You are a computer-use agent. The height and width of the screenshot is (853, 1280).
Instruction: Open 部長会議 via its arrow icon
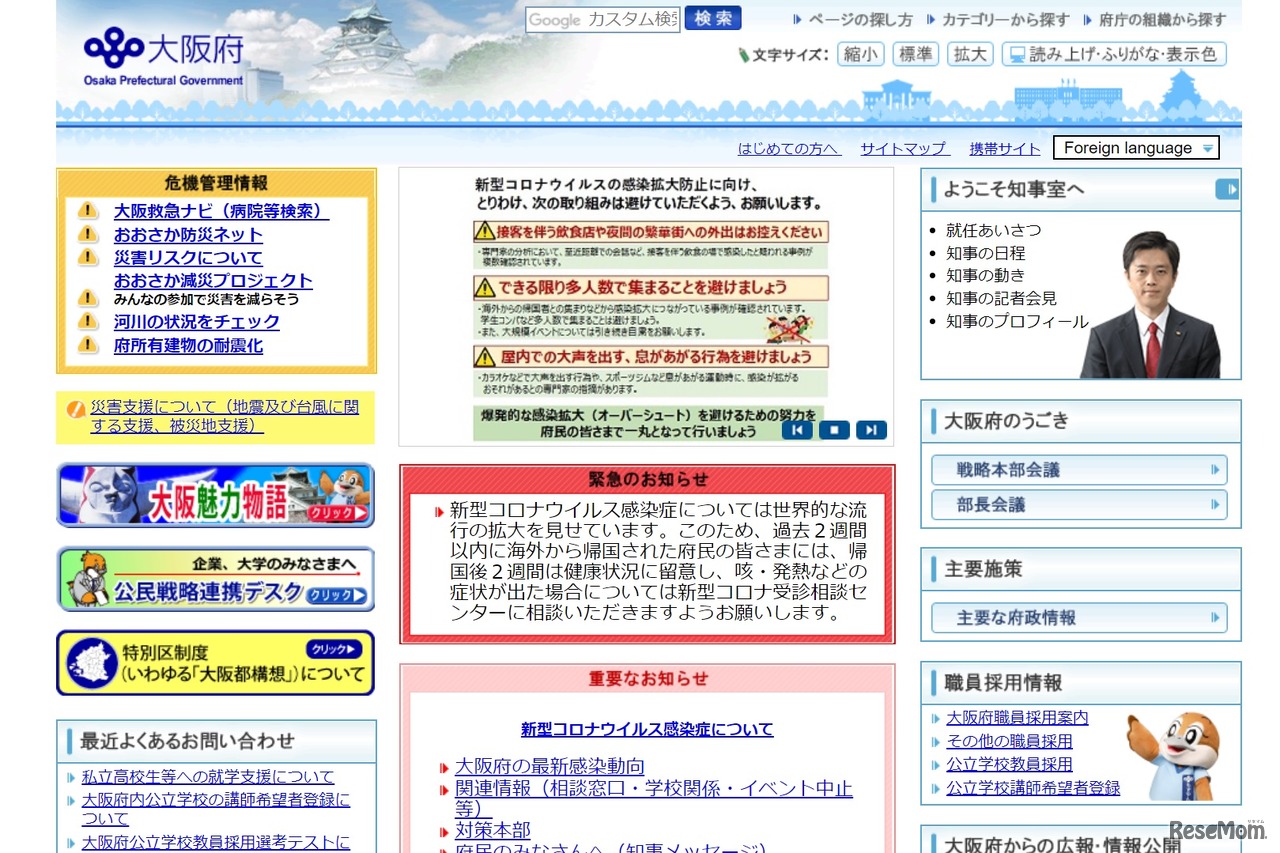(x=1215, y=504)
